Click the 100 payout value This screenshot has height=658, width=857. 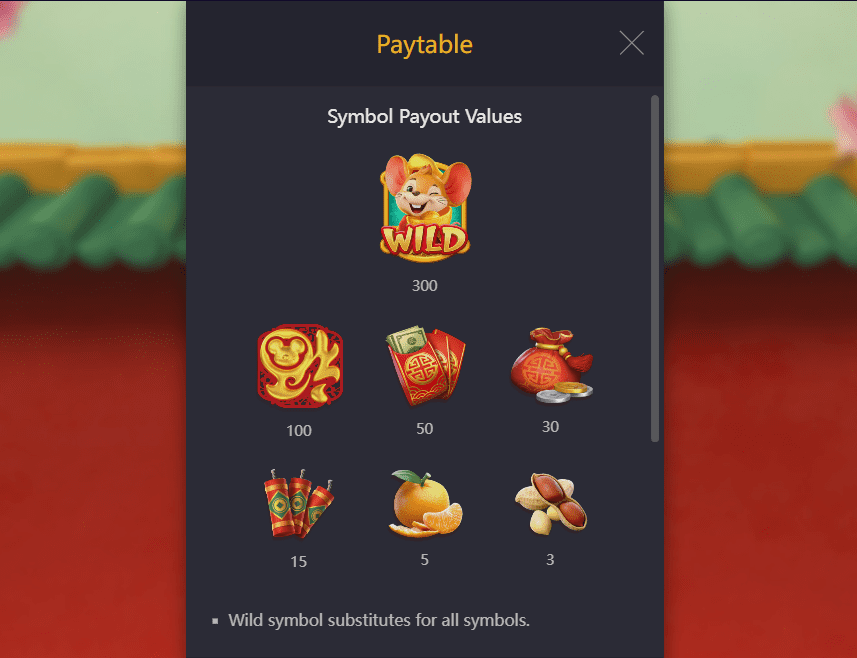(x=299, y=431)
